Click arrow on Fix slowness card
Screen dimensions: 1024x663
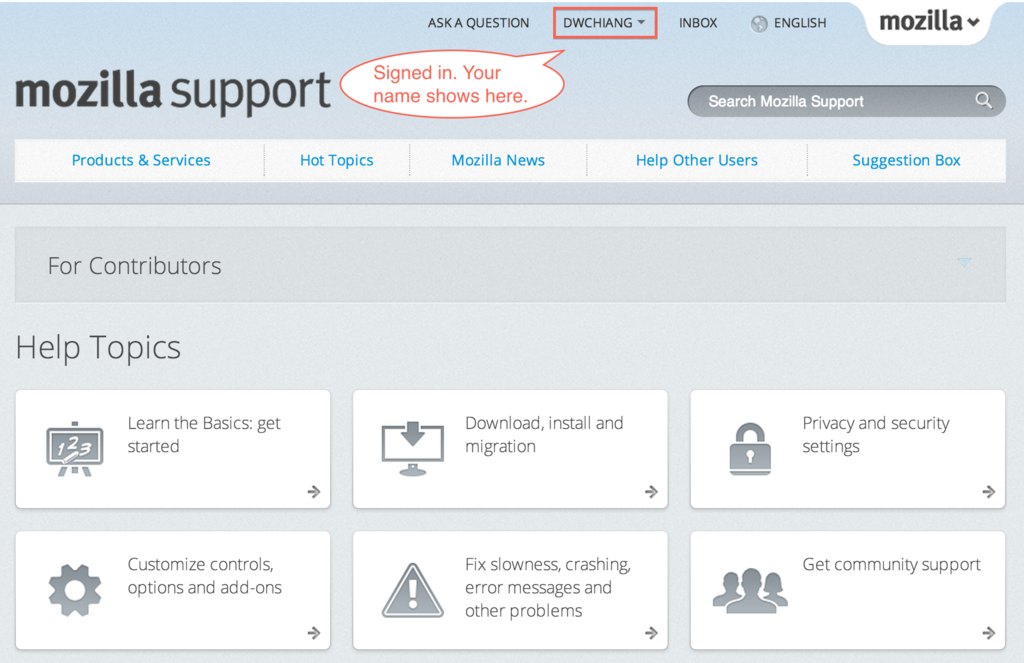[x=651, y=632]
